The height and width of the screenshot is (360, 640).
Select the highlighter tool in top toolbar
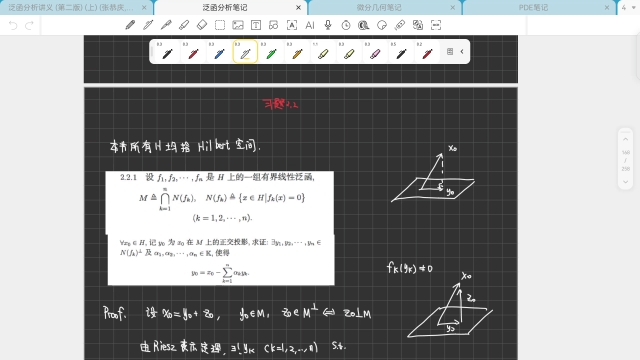(x=184, y=25)
